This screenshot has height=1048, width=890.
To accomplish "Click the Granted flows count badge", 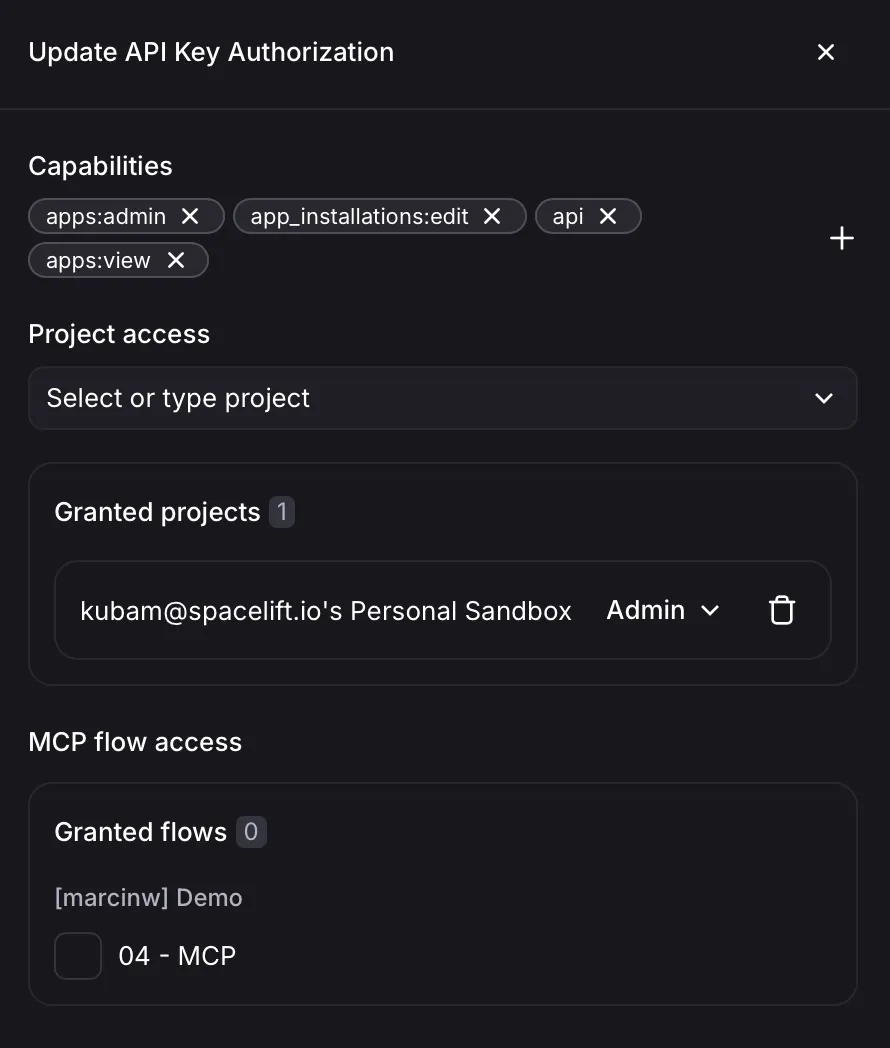I will pyautogui.click(x=251, y=832).
